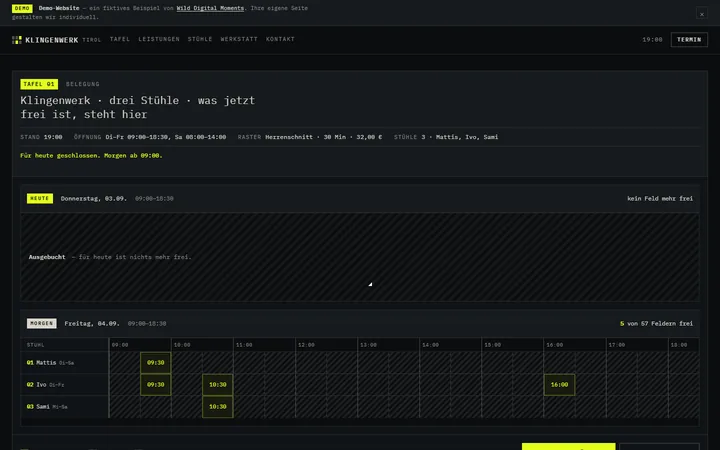The width and height of the screenshot is (720, 450).
Task: Click the TAFEL 01 badge
Action: (x=39, y=84)
